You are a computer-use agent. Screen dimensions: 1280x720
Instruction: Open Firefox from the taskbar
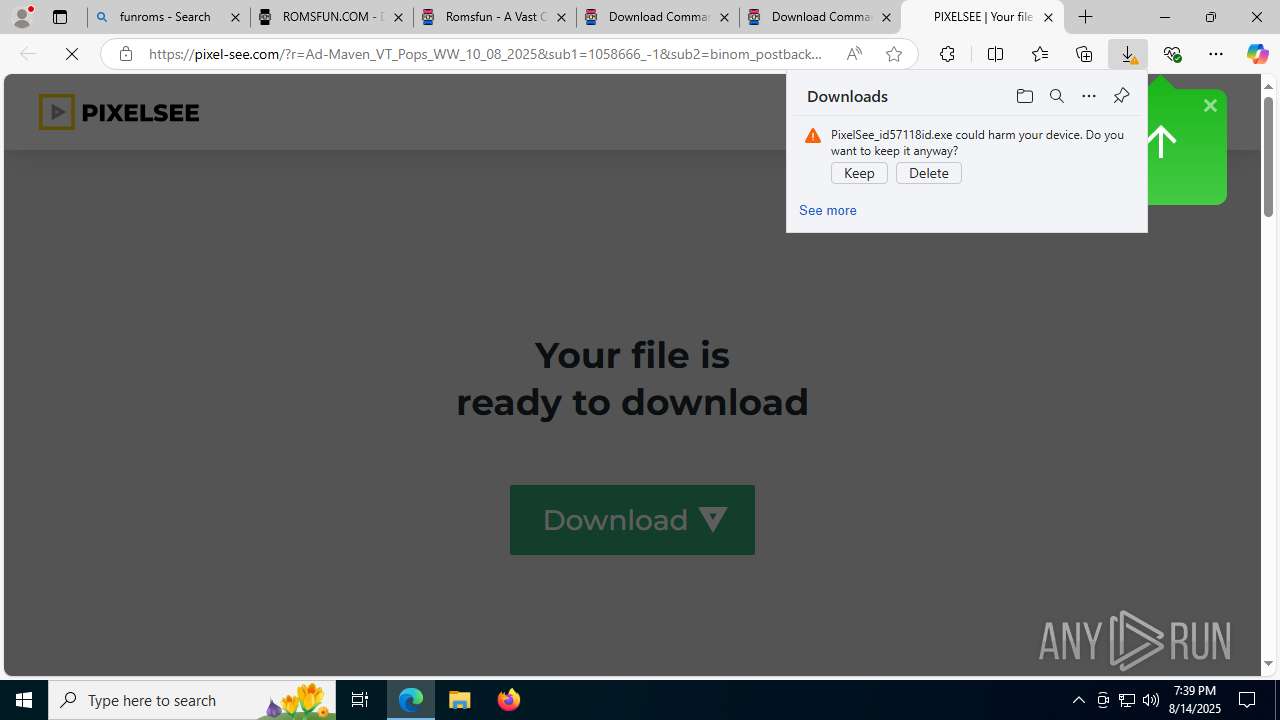509,700
